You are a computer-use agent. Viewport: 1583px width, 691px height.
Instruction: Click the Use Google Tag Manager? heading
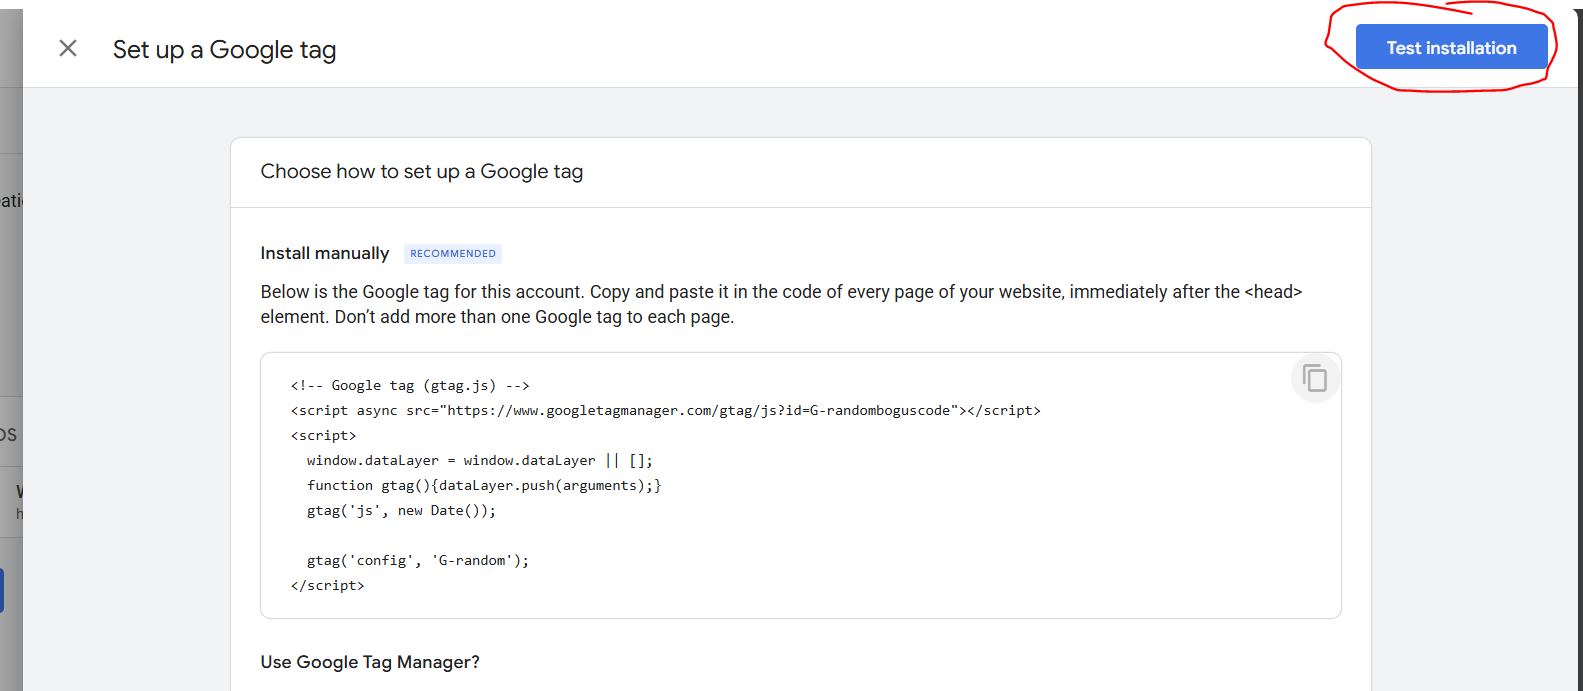tap(370, 662)
